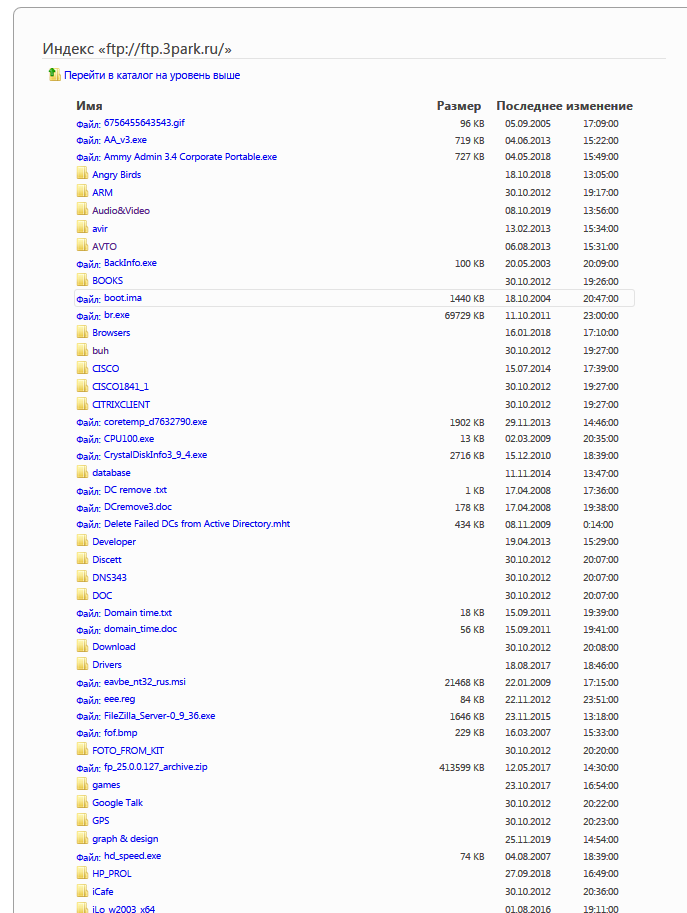Click the folder icon next to Download
687x913 pixels.
[x=83, y=646]
